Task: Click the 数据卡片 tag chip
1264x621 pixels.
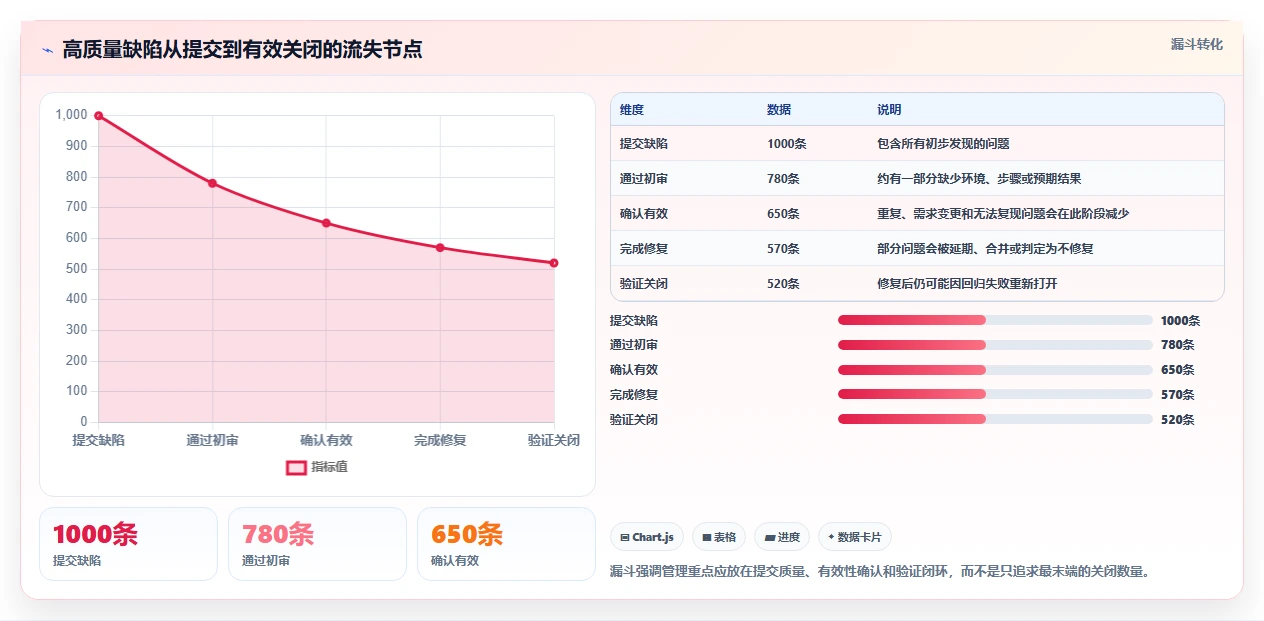Action: [x=855, y=537]
